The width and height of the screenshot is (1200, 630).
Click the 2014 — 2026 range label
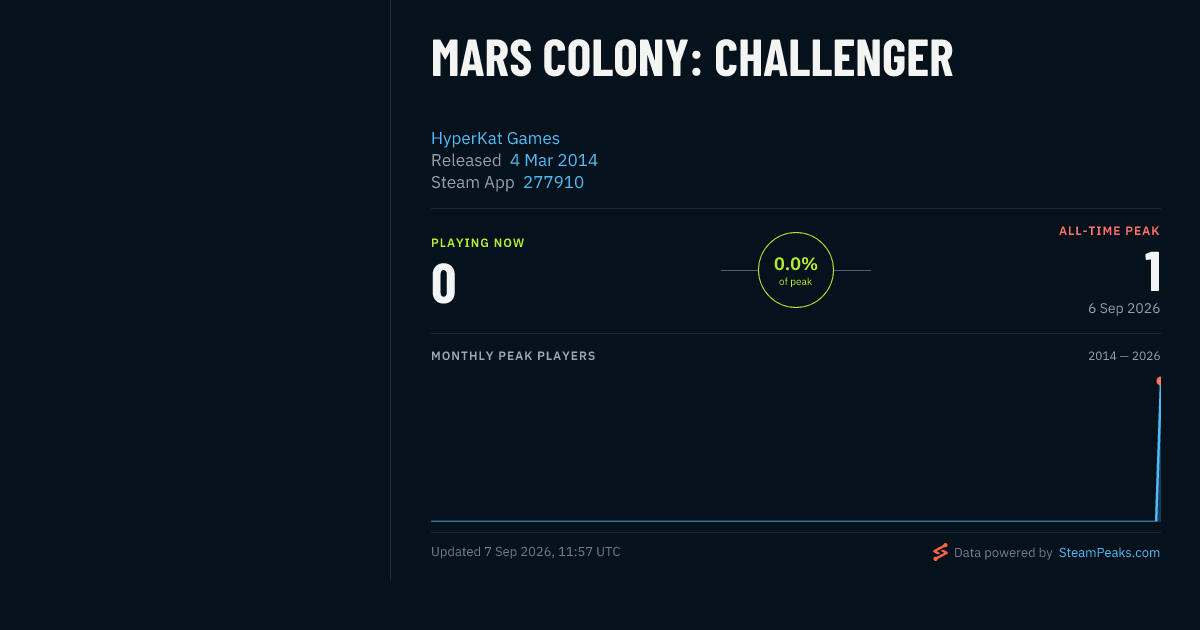(x=1124, y=356)
